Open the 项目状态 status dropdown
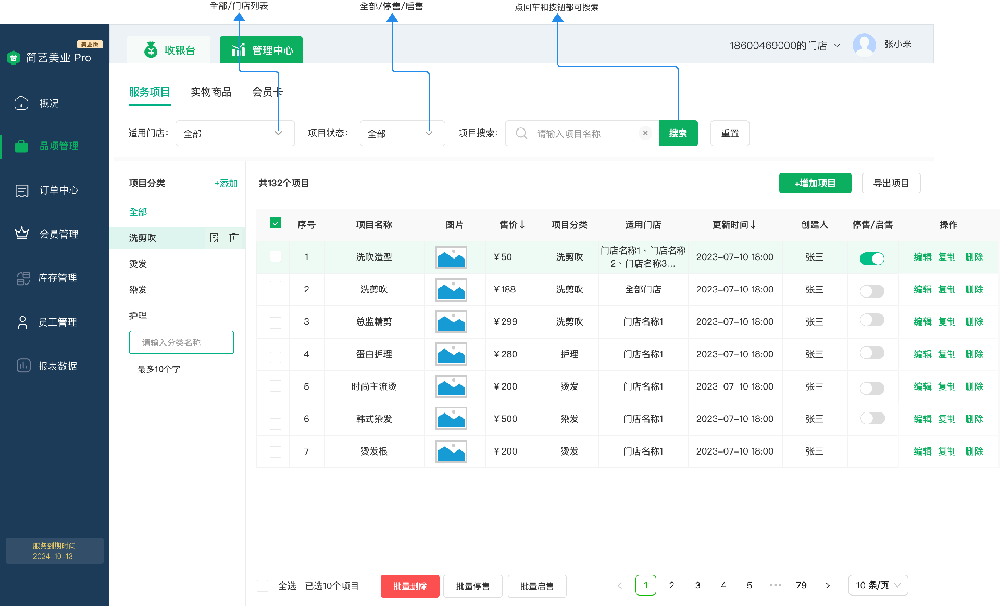 tap(402, 133)
